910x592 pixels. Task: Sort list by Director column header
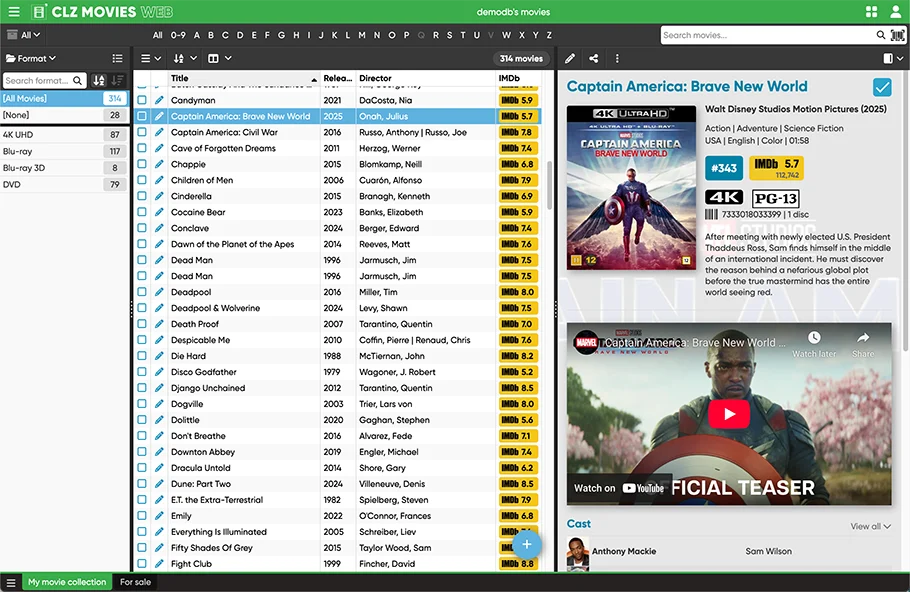pyautogui.click(x=425, y=78)
